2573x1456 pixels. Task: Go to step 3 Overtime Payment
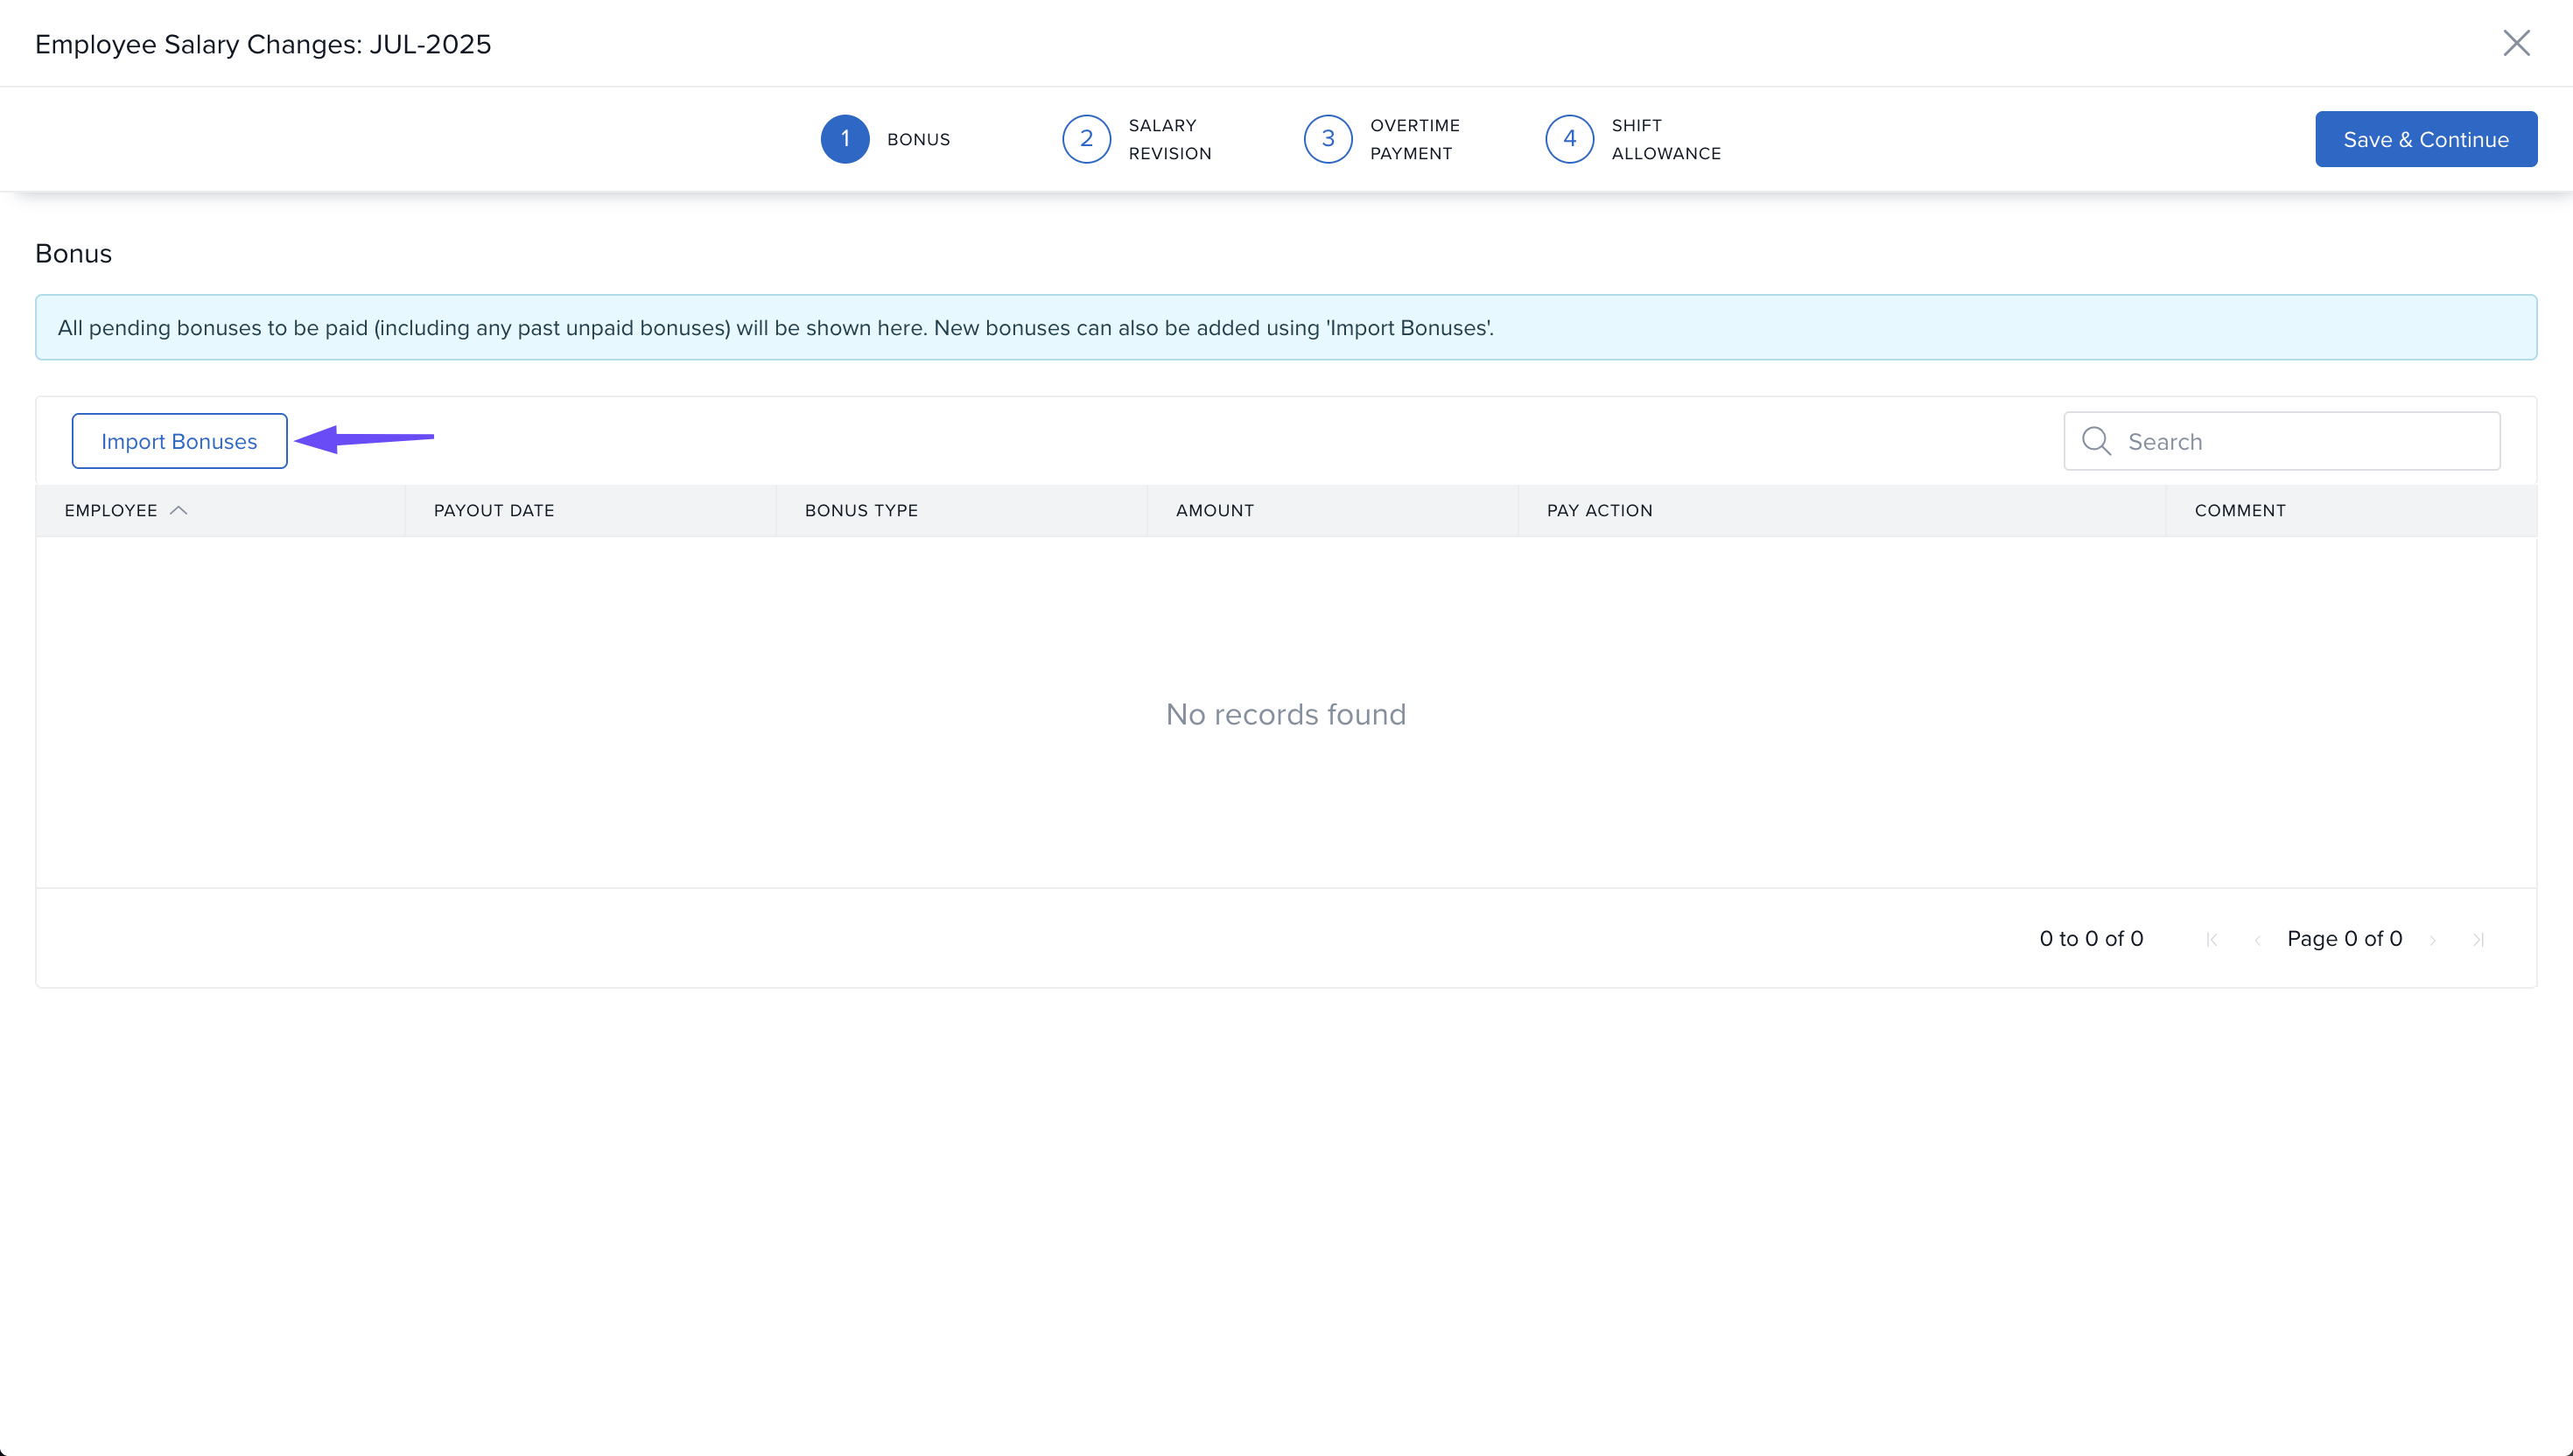tap(1328, 139)
